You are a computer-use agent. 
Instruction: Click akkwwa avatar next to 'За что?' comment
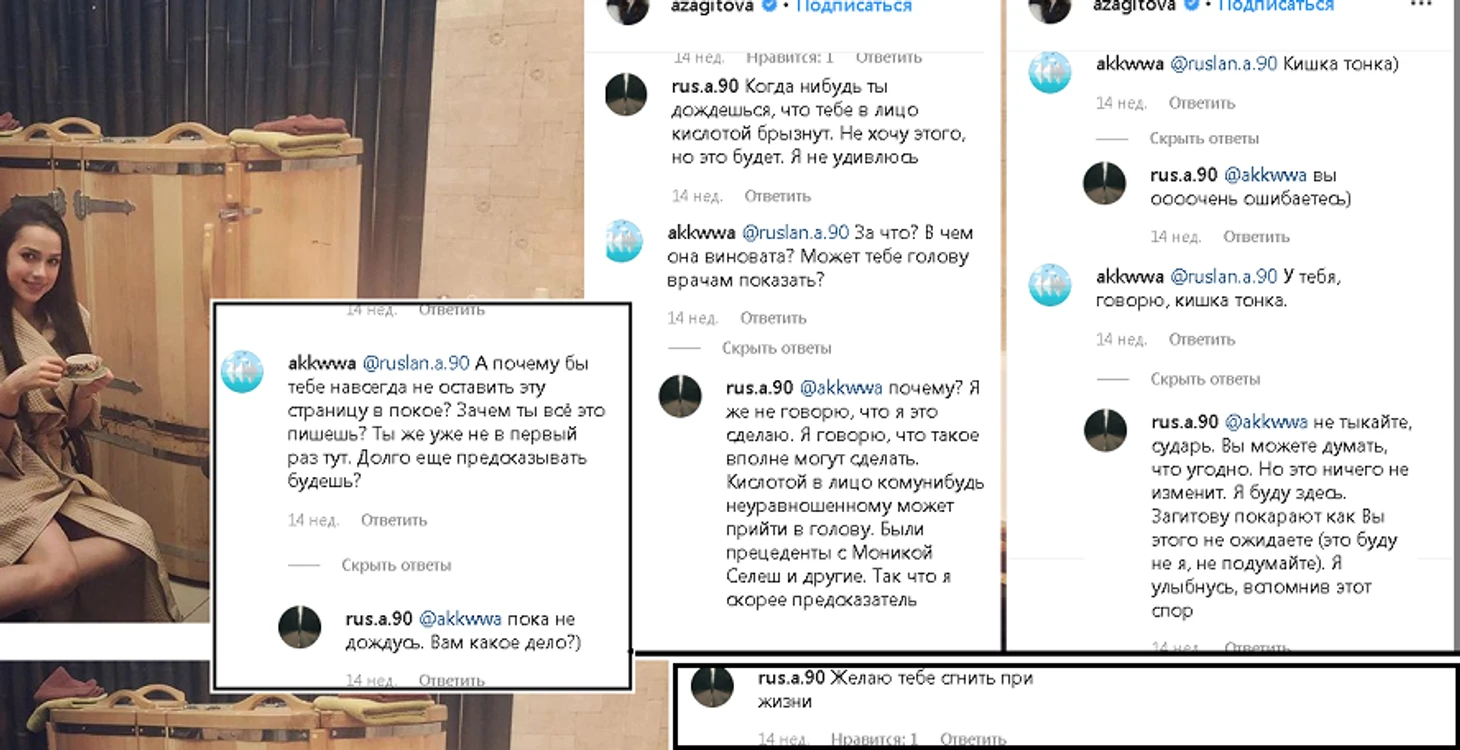point(624,241)
